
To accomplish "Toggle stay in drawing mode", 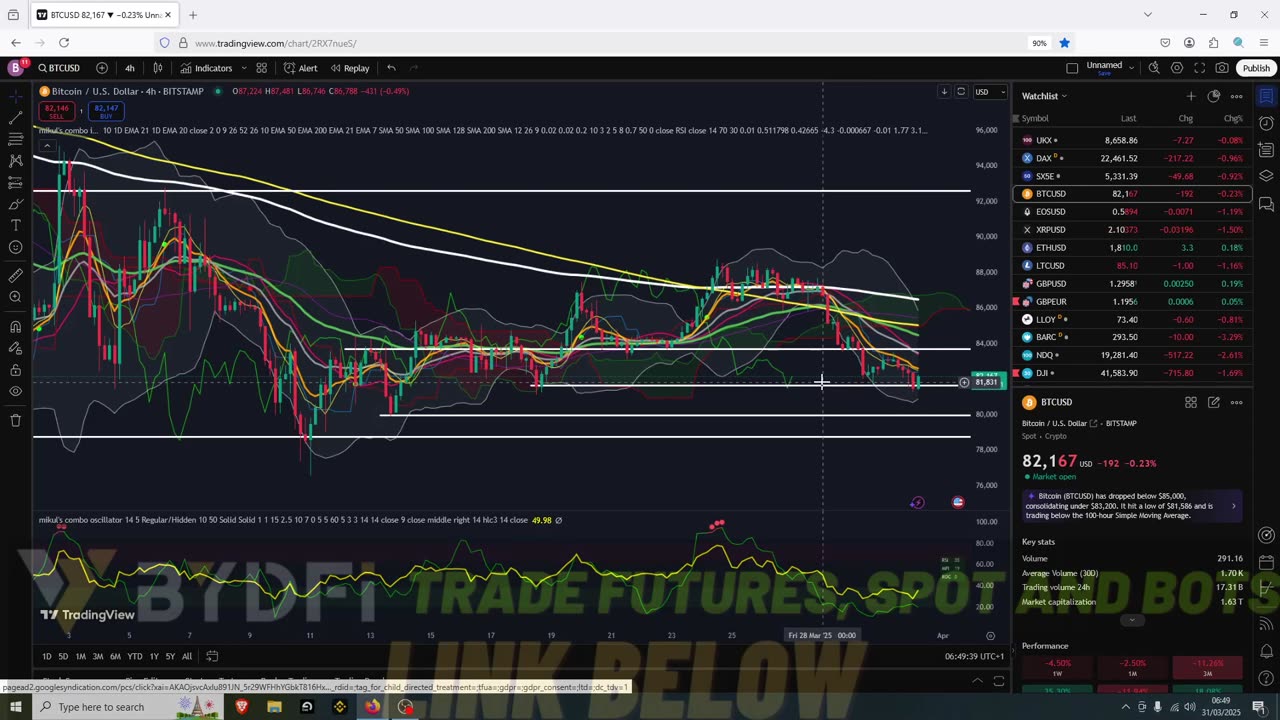I will pyautogui.click(x=15, y=348).
